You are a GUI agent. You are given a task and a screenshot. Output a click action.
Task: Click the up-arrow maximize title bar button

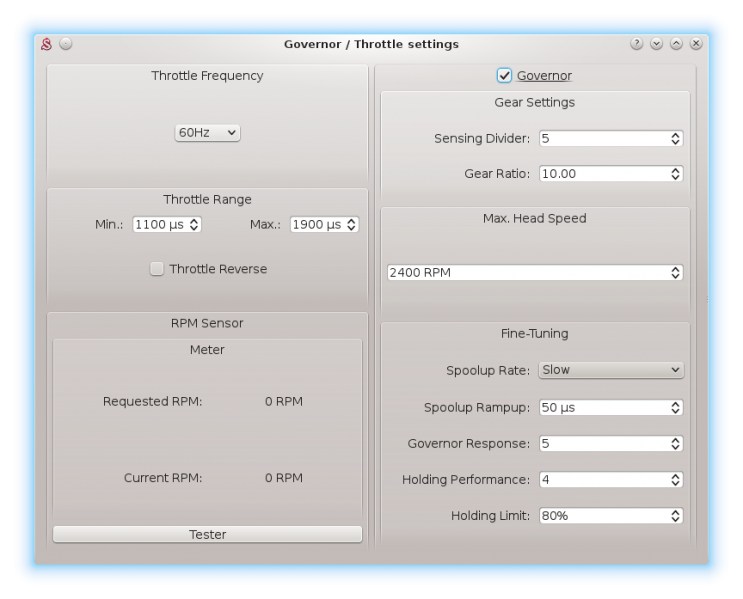click(x=676, y=44)
